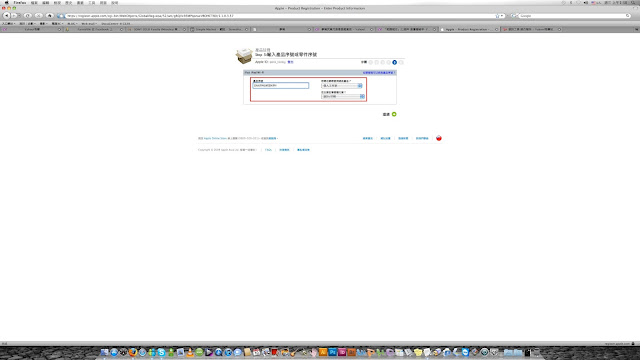Click the search magnifier icon in toolbar
The image size is (640, 360).
pos(628,16)
